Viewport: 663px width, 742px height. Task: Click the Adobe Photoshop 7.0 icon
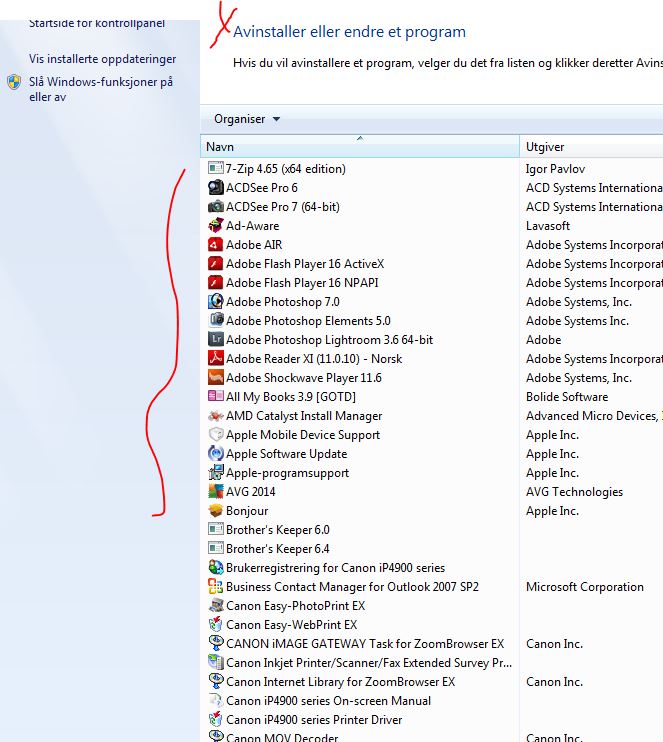[x=216, y=302]
